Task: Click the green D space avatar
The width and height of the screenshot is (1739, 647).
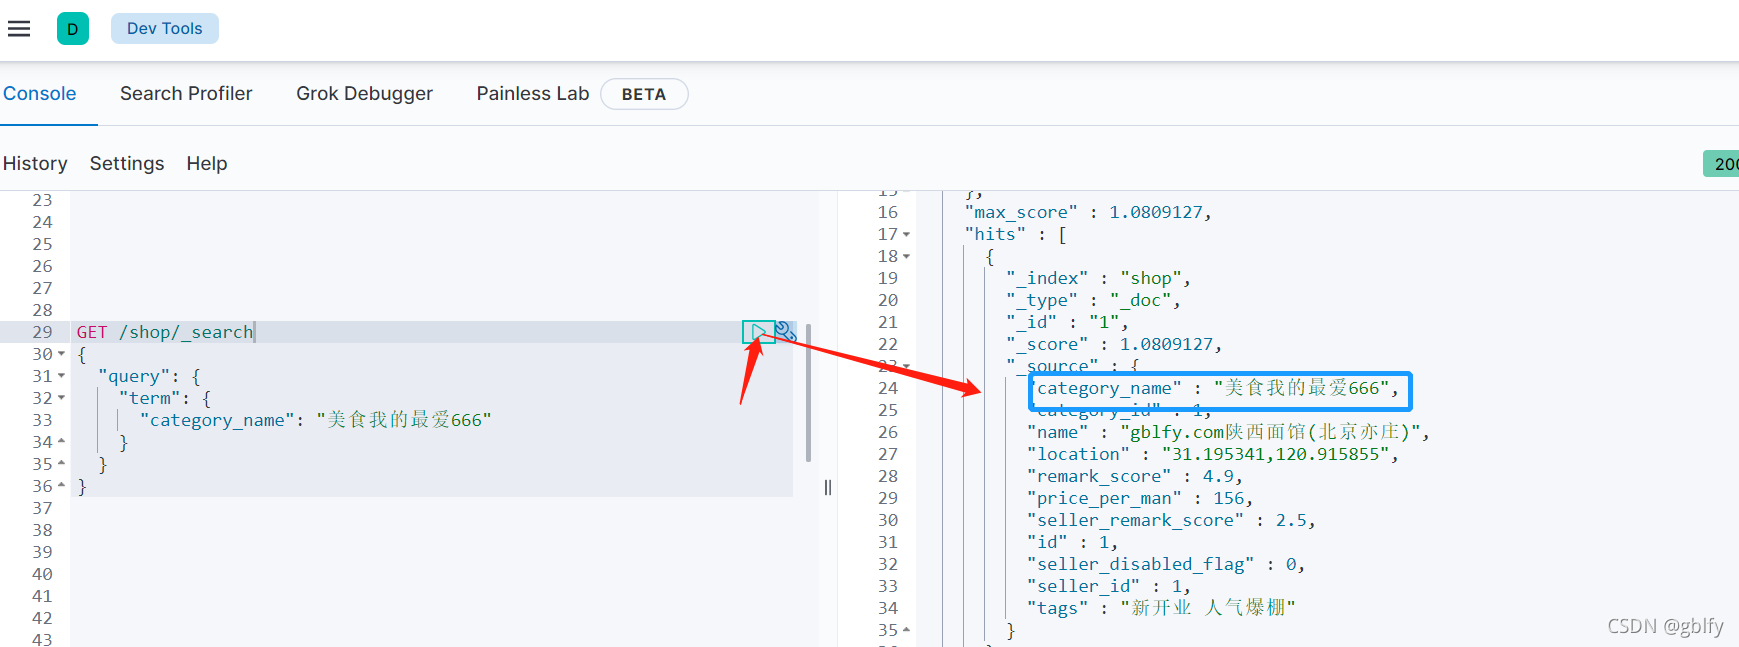Action: 73,29
